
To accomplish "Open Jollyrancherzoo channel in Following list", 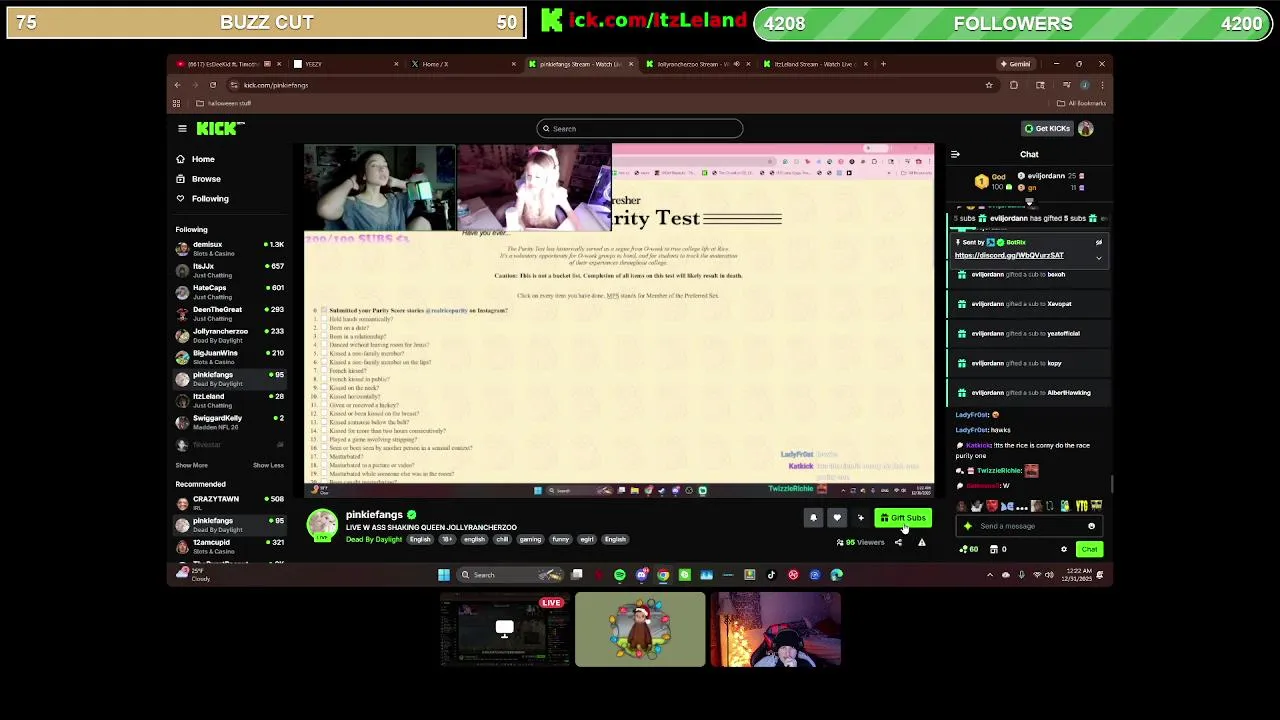I will pyautogui.click(x=229, y=335).
